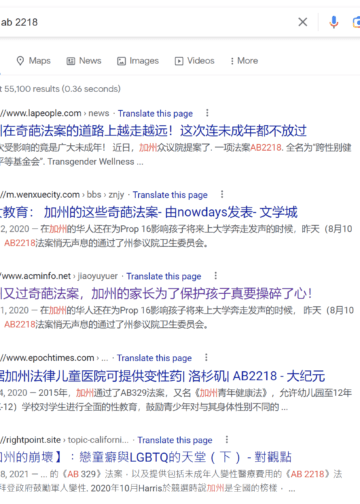The width and height of the screenshot is (360, 504).
Task: Click in the search box containing ab 2218
Action: (147, 22)
